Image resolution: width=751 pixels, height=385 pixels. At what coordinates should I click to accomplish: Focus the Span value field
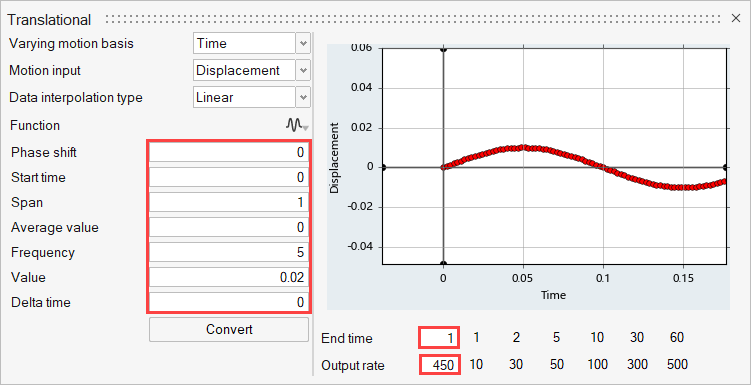coord(229,203)
